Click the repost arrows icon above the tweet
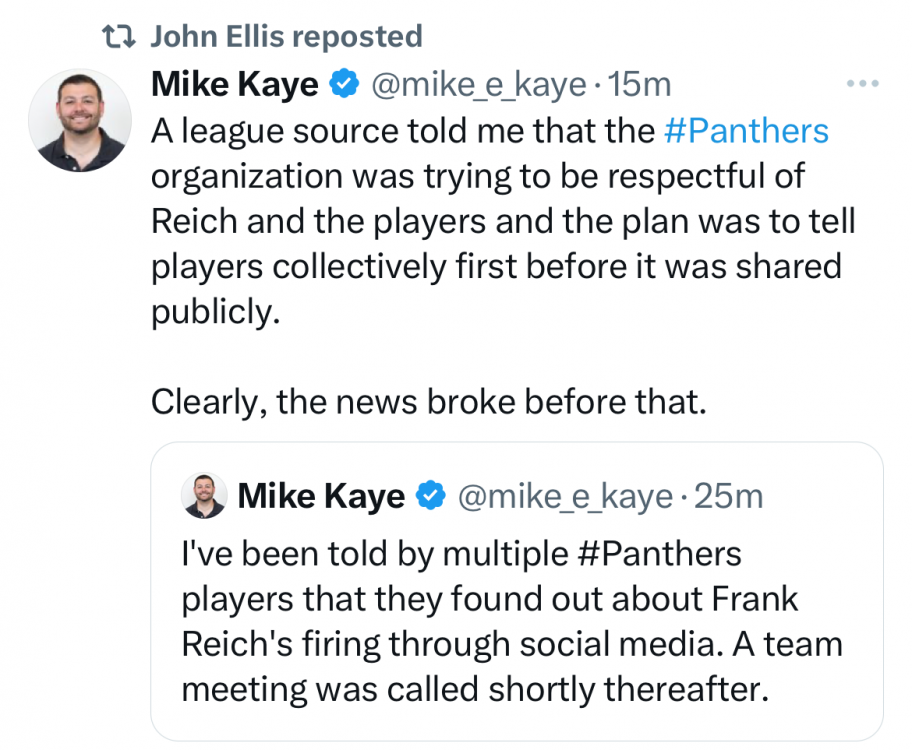This screenshot has height=750, width=912. pyautogui.click(x=122, y=38)
